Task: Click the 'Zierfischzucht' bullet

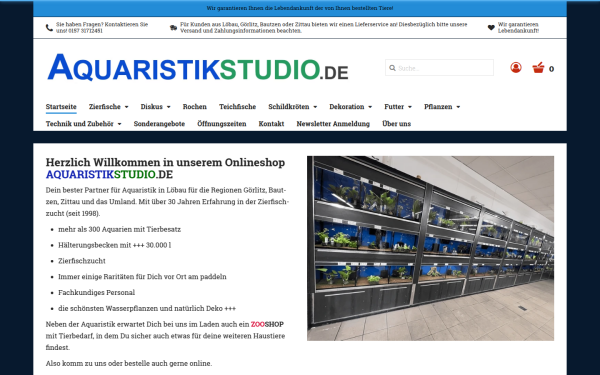Action: [82, 261]
